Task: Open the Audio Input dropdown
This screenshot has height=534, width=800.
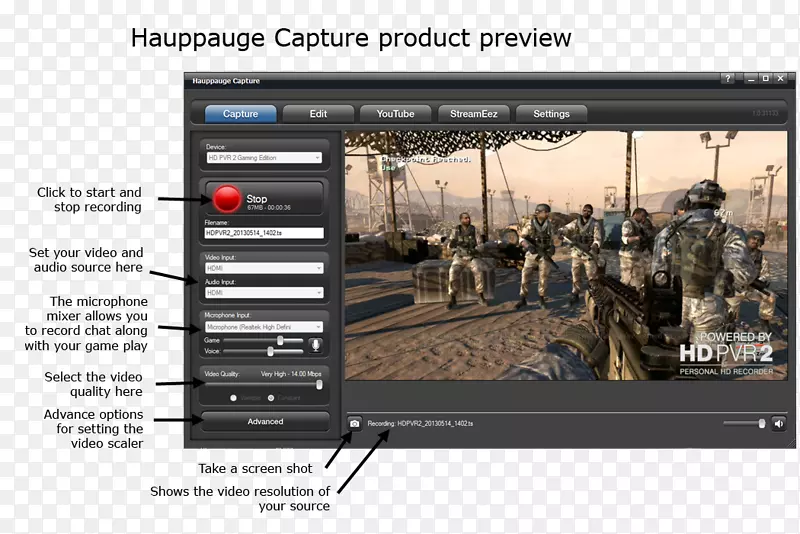Action: [264, 293]
